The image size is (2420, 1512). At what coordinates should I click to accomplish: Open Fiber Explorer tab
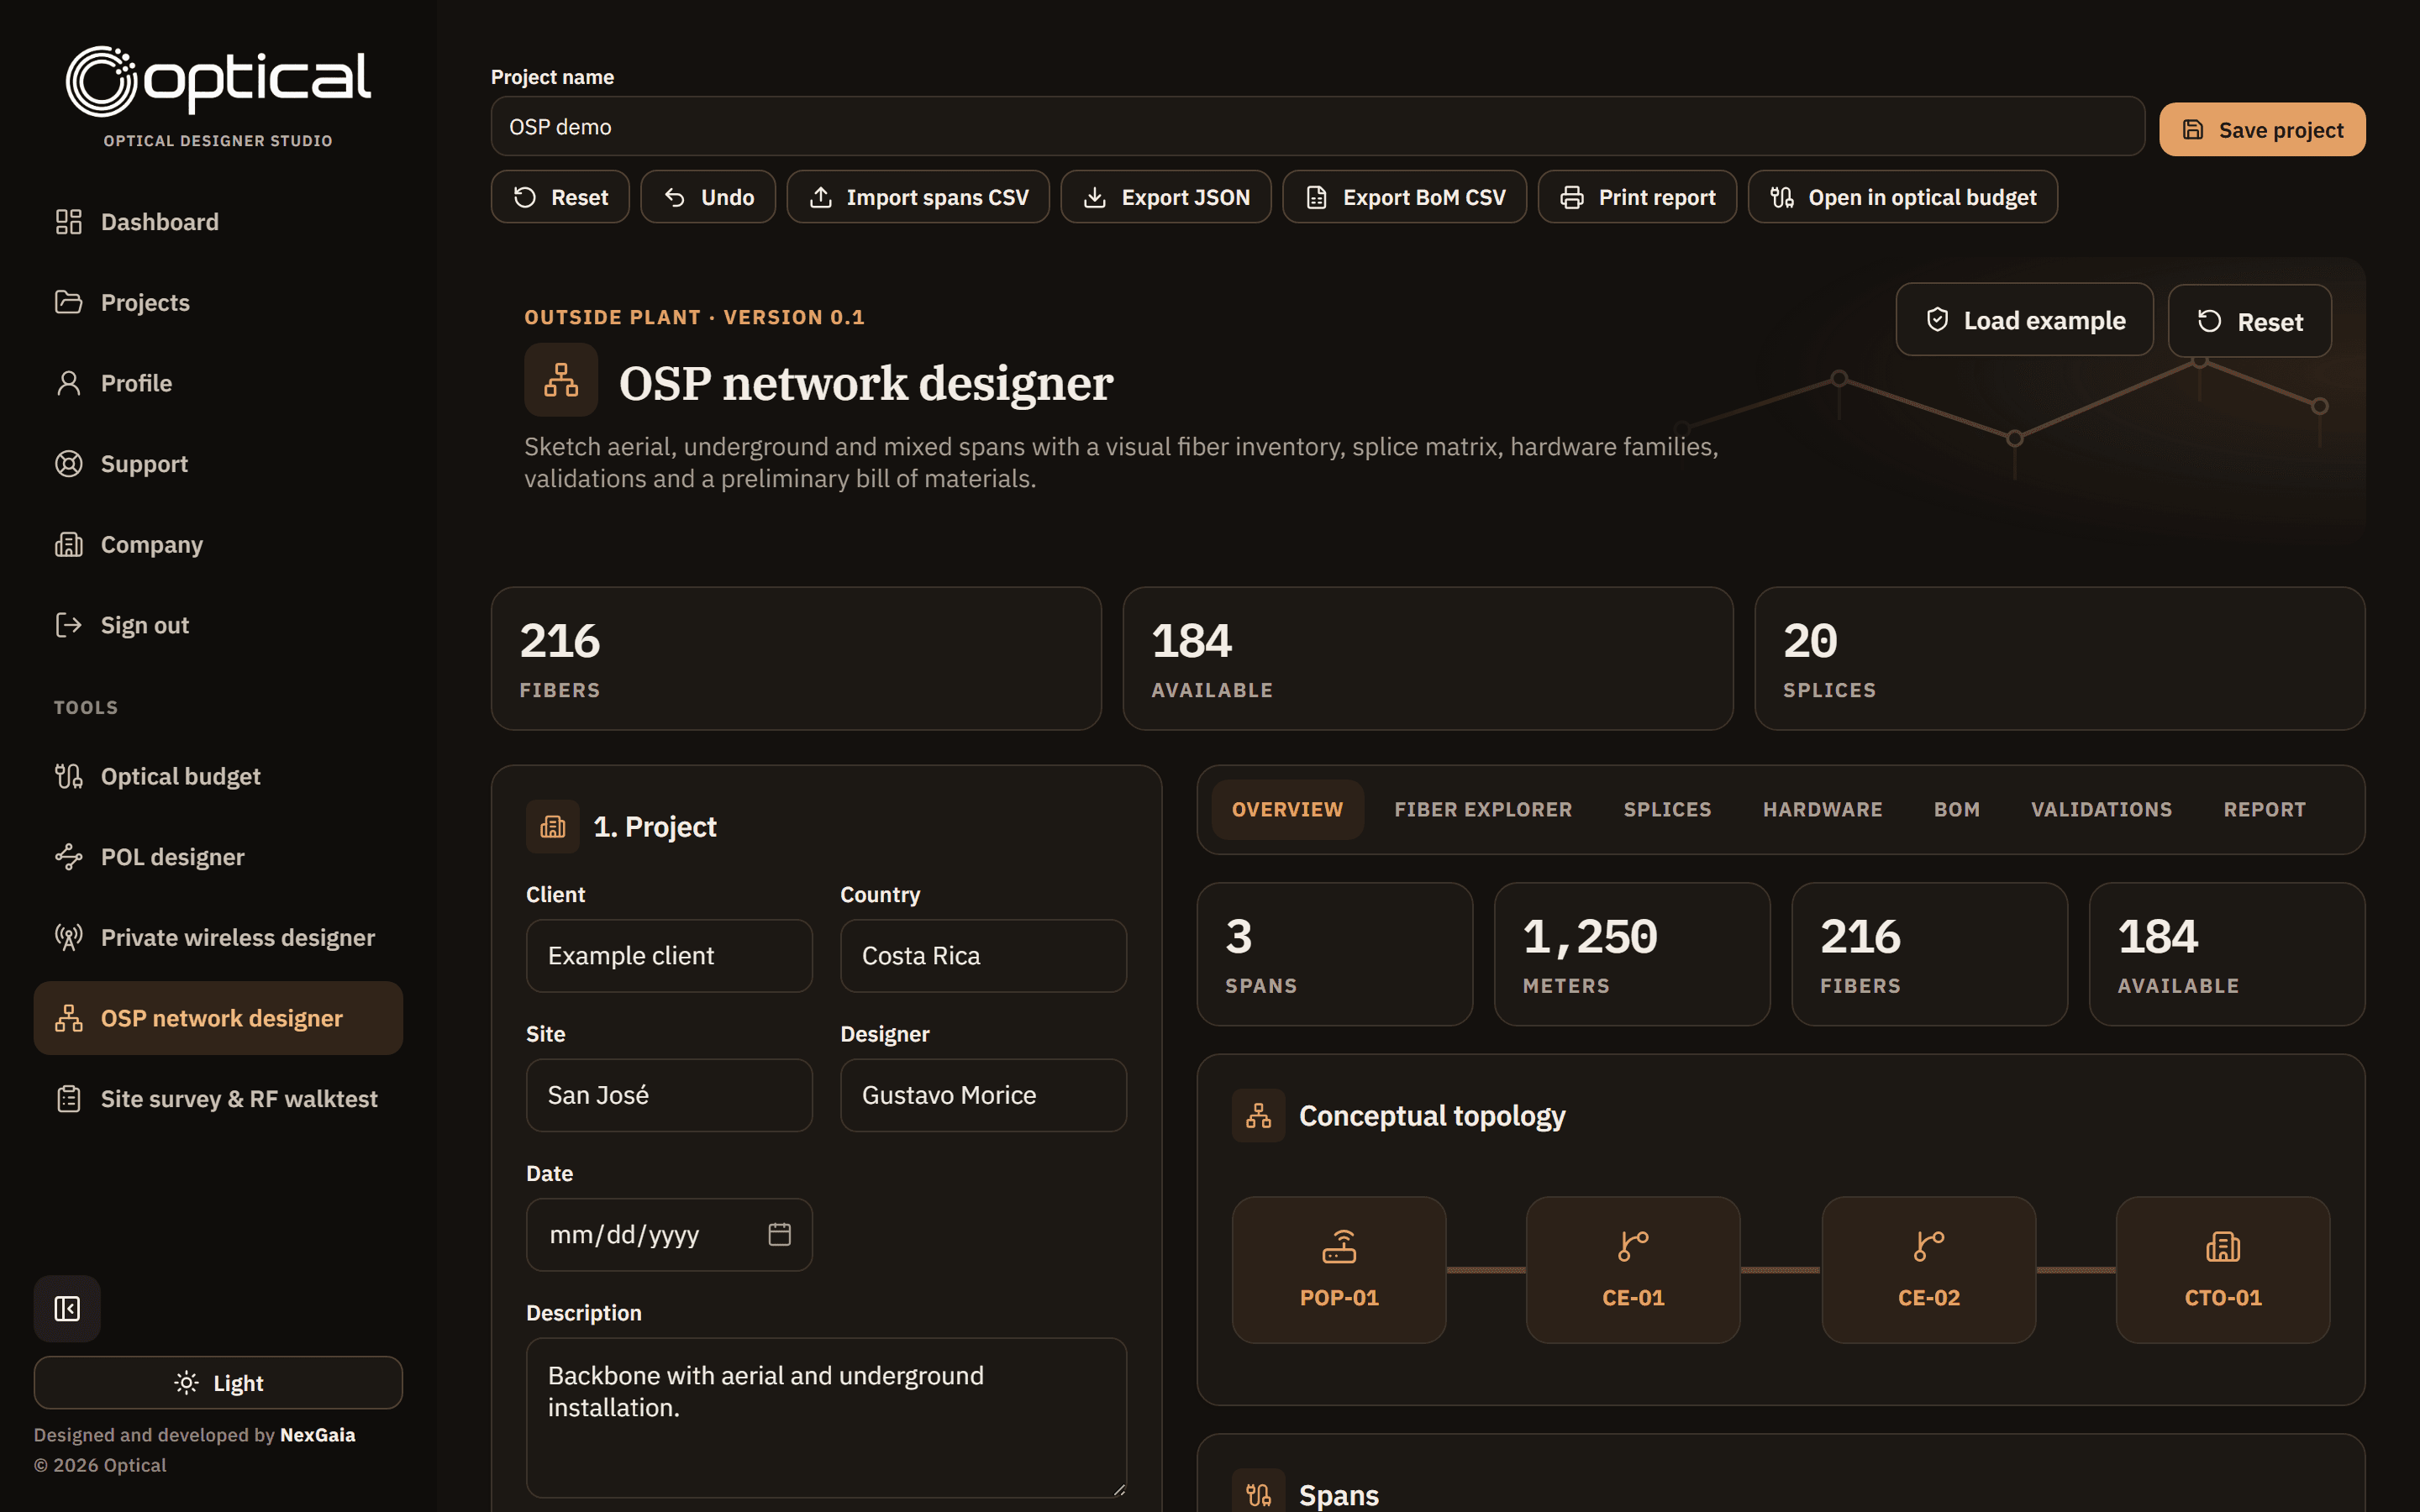click(1483, 809)
